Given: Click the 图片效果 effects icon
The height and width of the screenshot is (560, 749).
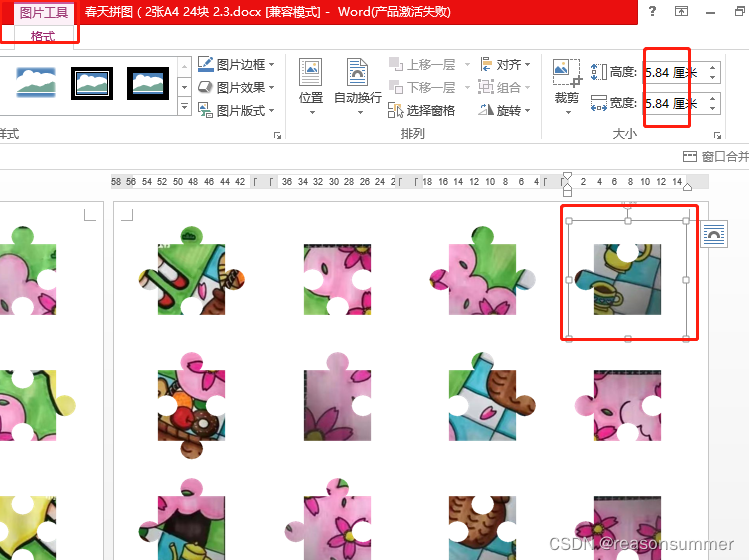Looking at the screenshot, I should 205,87.
